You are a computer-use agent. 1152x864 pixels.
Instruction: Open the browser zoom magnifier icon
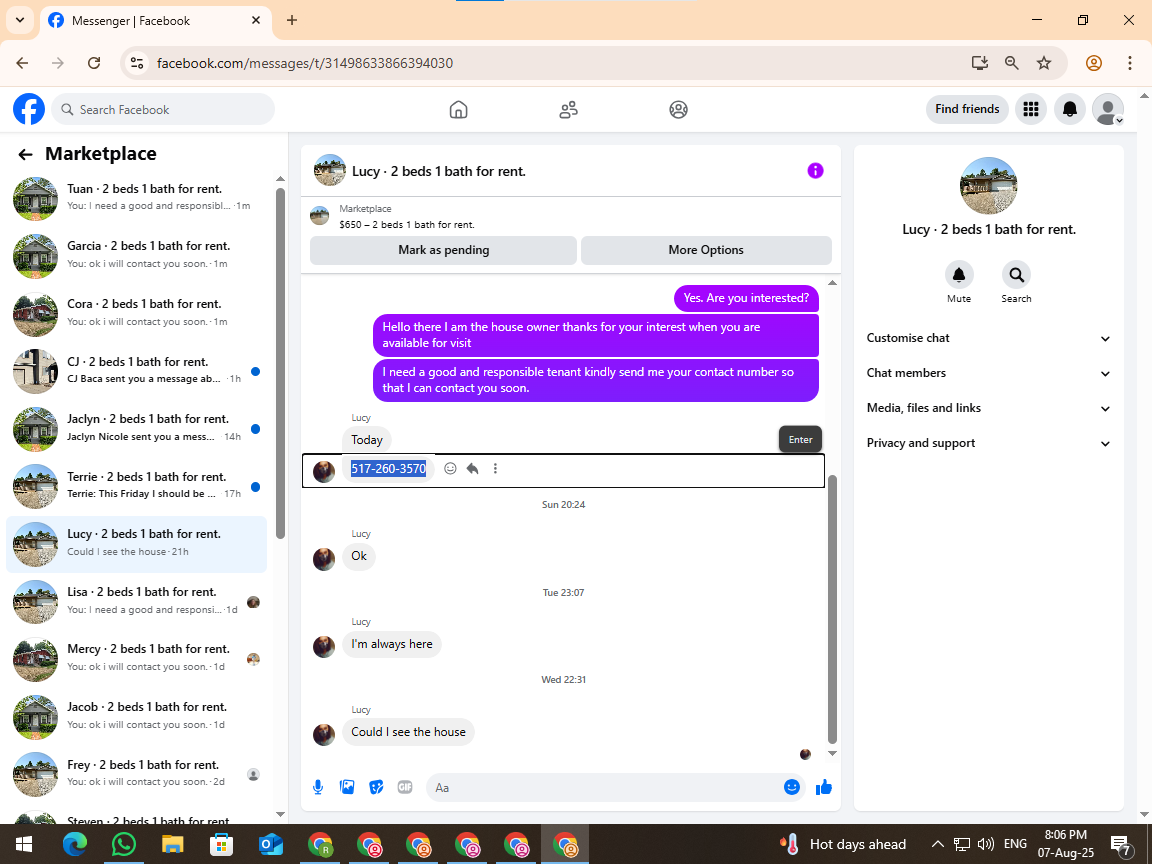point(1012,63)
